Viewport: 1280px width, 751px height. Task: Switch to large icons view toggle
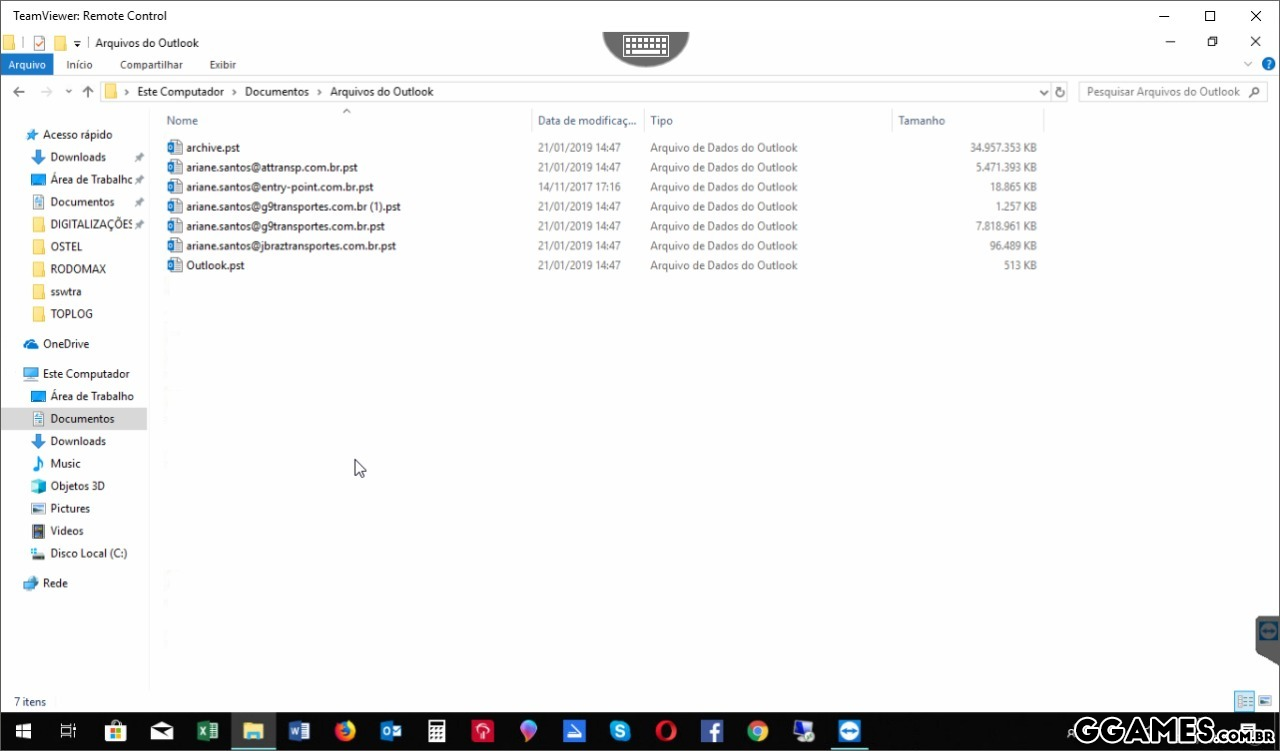click(x=1265, y=701)
